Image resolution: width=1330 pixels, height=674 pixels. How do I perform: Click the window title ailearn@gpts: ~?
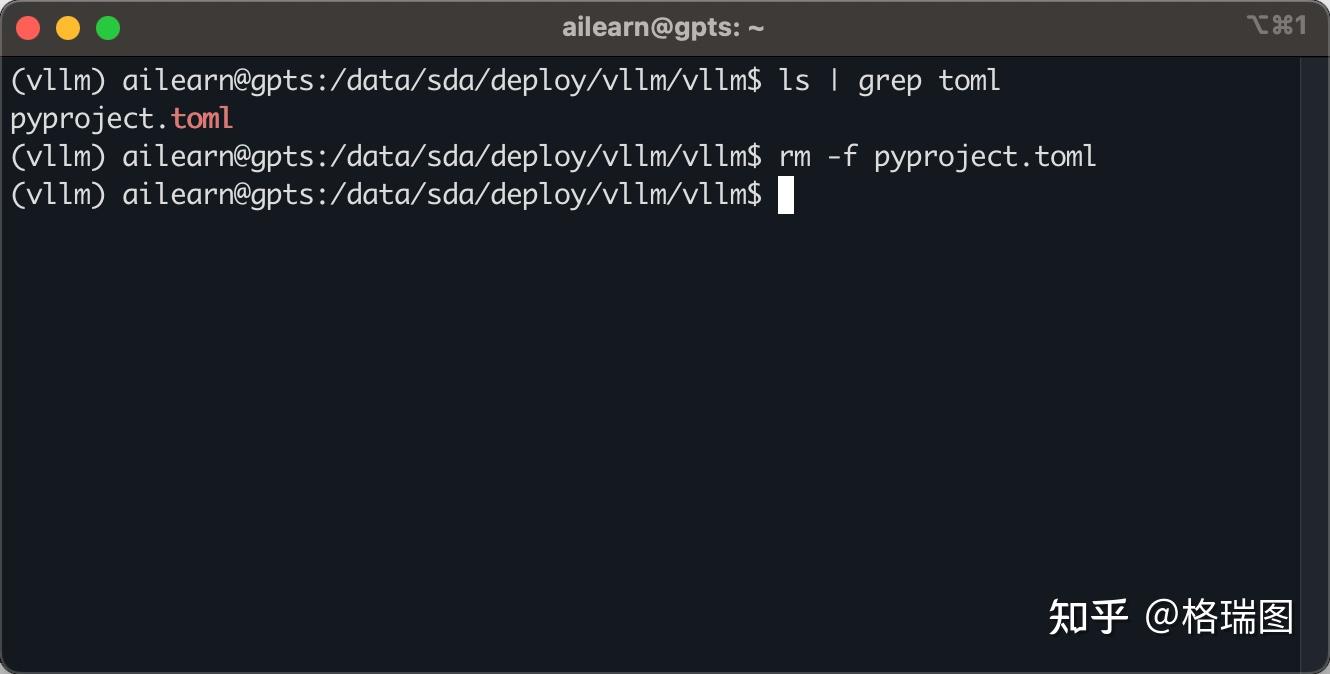(x=663, y=28)
